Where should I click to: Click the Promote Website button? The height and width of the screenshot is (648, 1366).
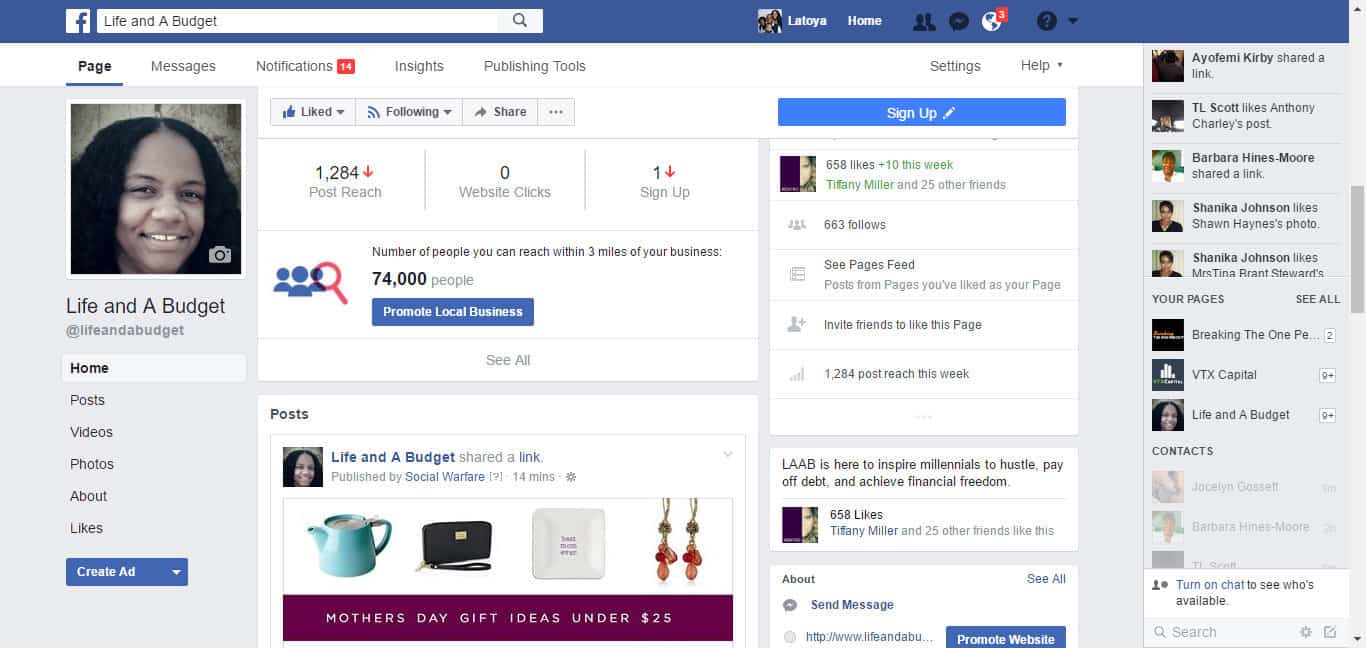click(x=1006, y=638)
